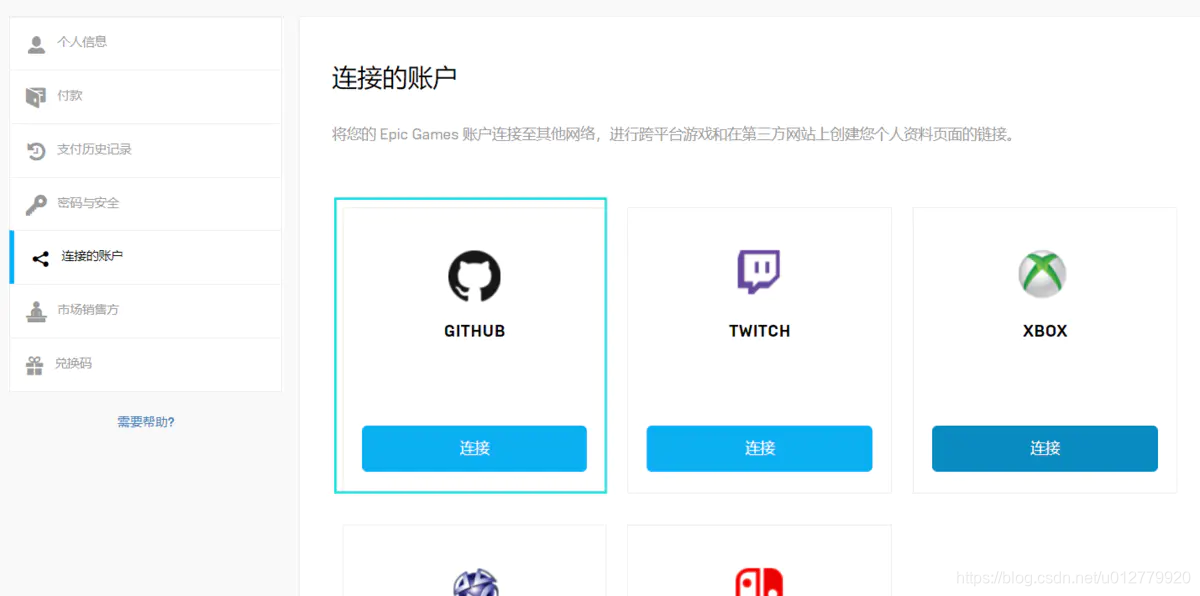This screenshot has width=1200, height=596.
Task: Click the person icon beside 个人信息
Action: [x=37, y=44]
